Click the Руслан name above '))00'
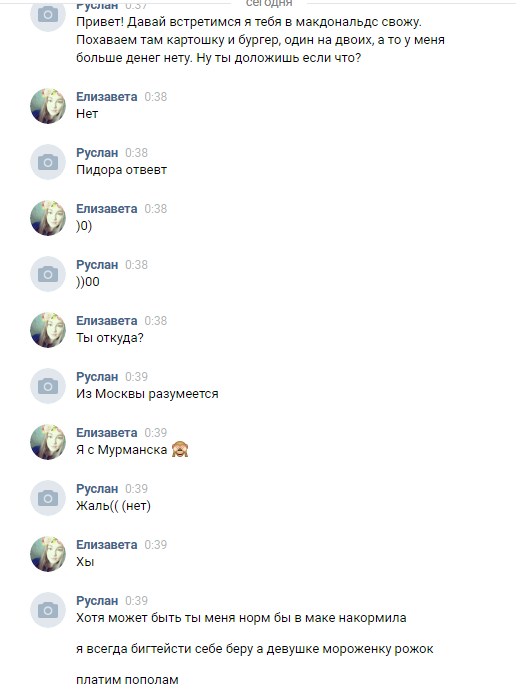Image resolution: width=516 pixels, height=693 pixels. pyautogui.click(x=97, y=264)
